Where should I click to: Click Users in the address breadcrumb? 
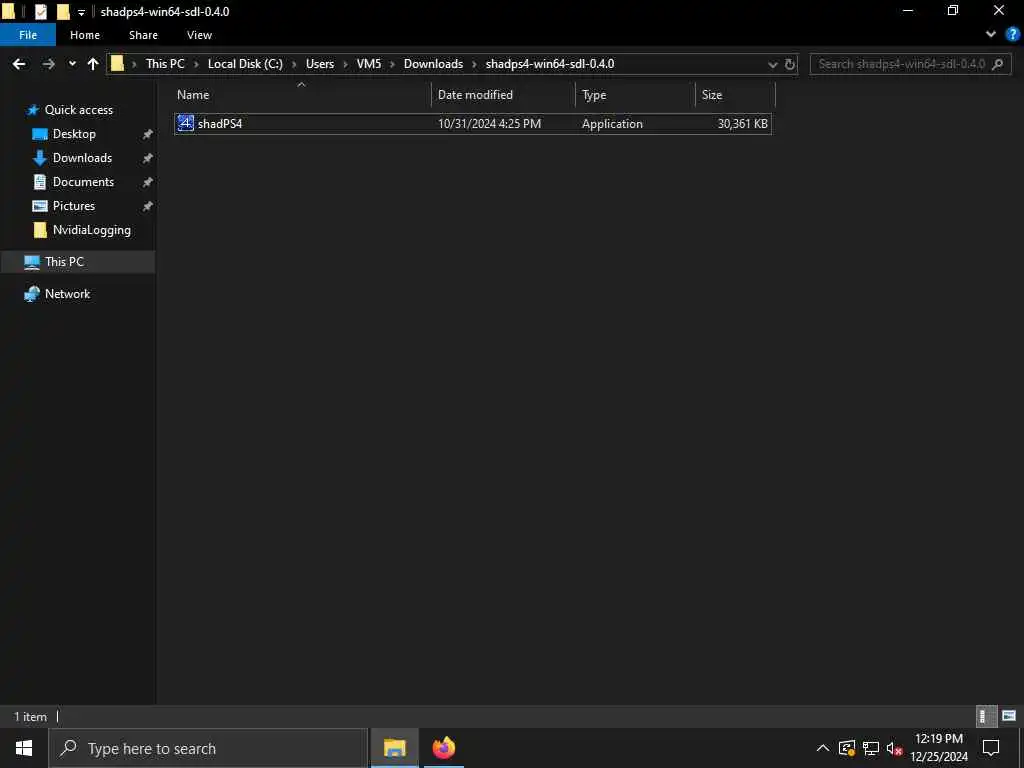pos(319,64)
